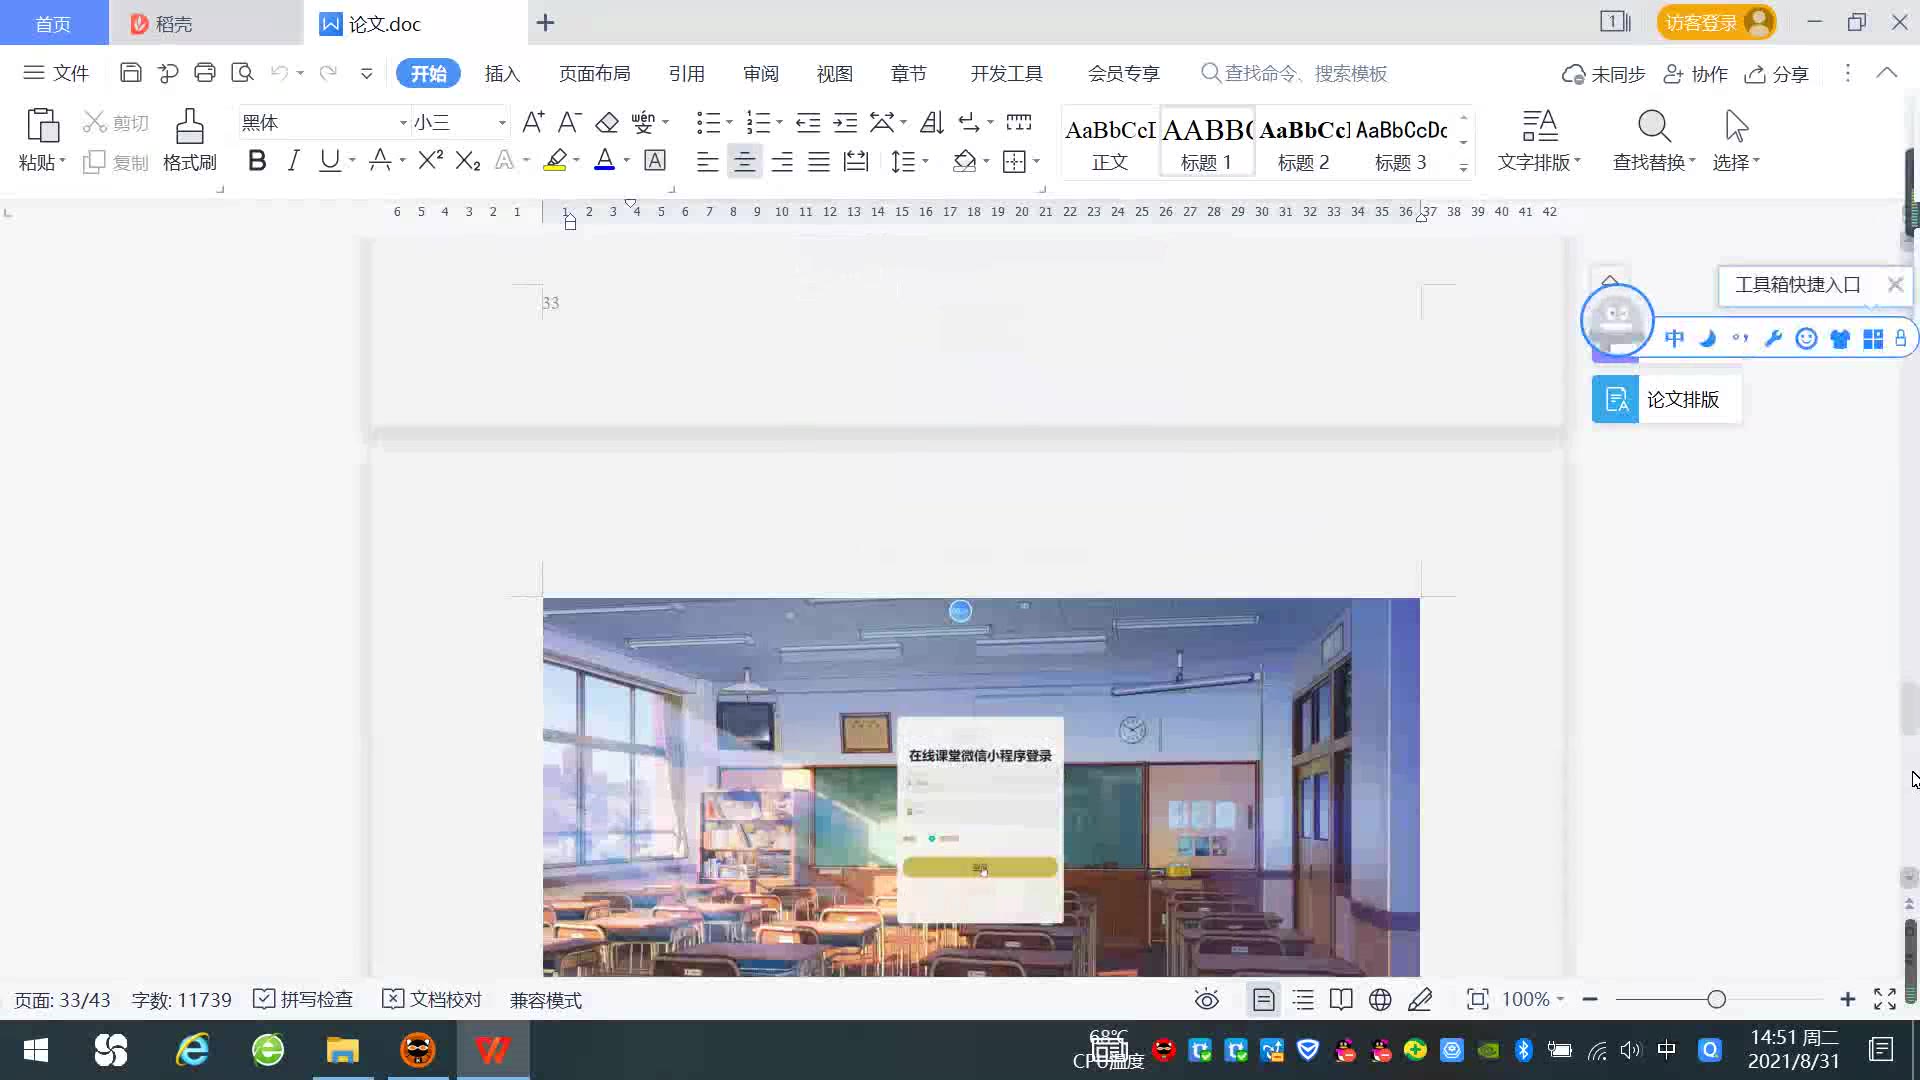Expand bullet list options arrow
Screen dimensions: 1920x1080
(729, 122)
